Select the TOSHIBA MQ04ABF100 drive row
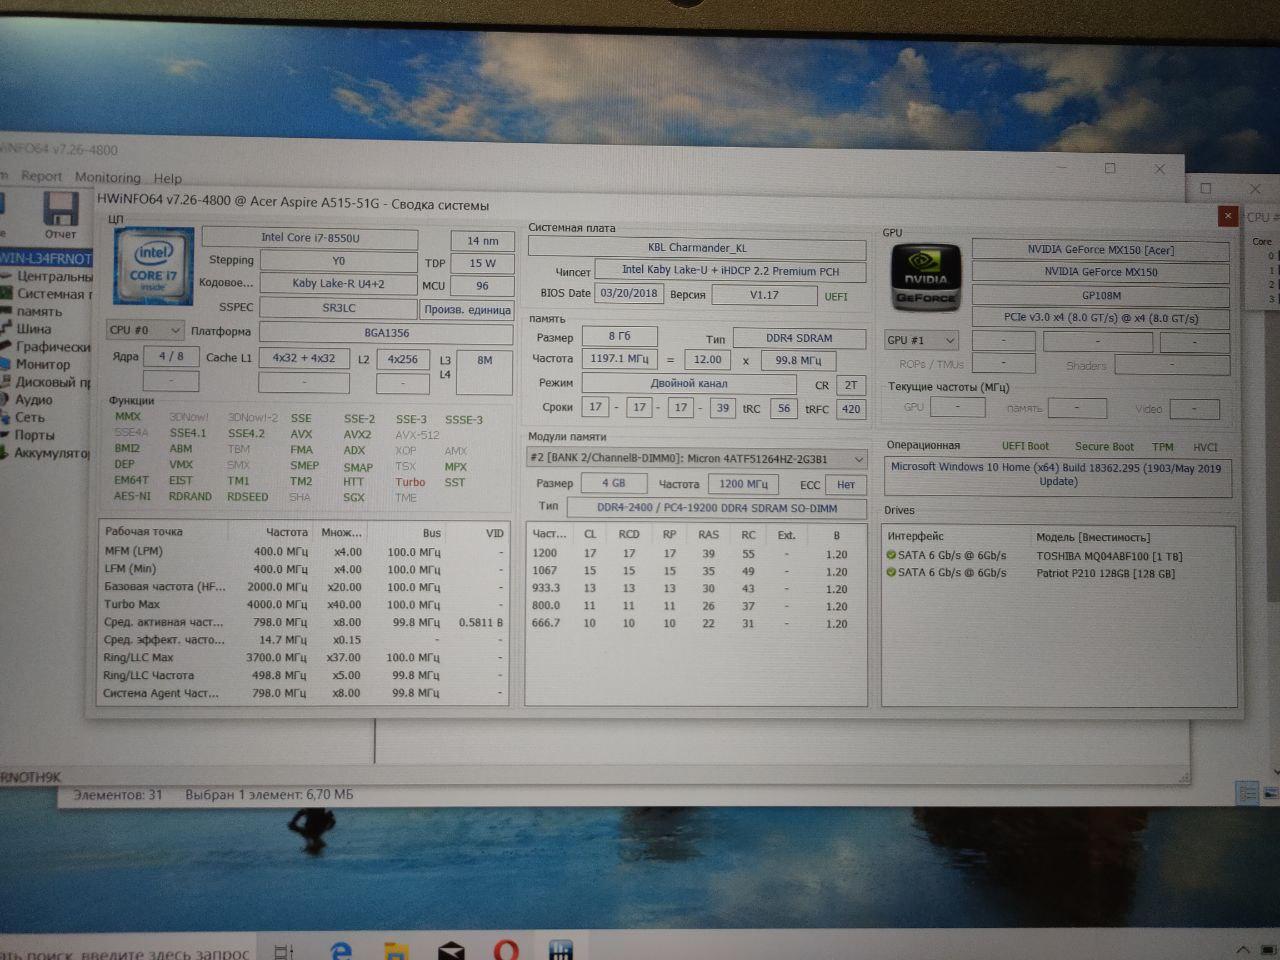 tap(1057, 555)
